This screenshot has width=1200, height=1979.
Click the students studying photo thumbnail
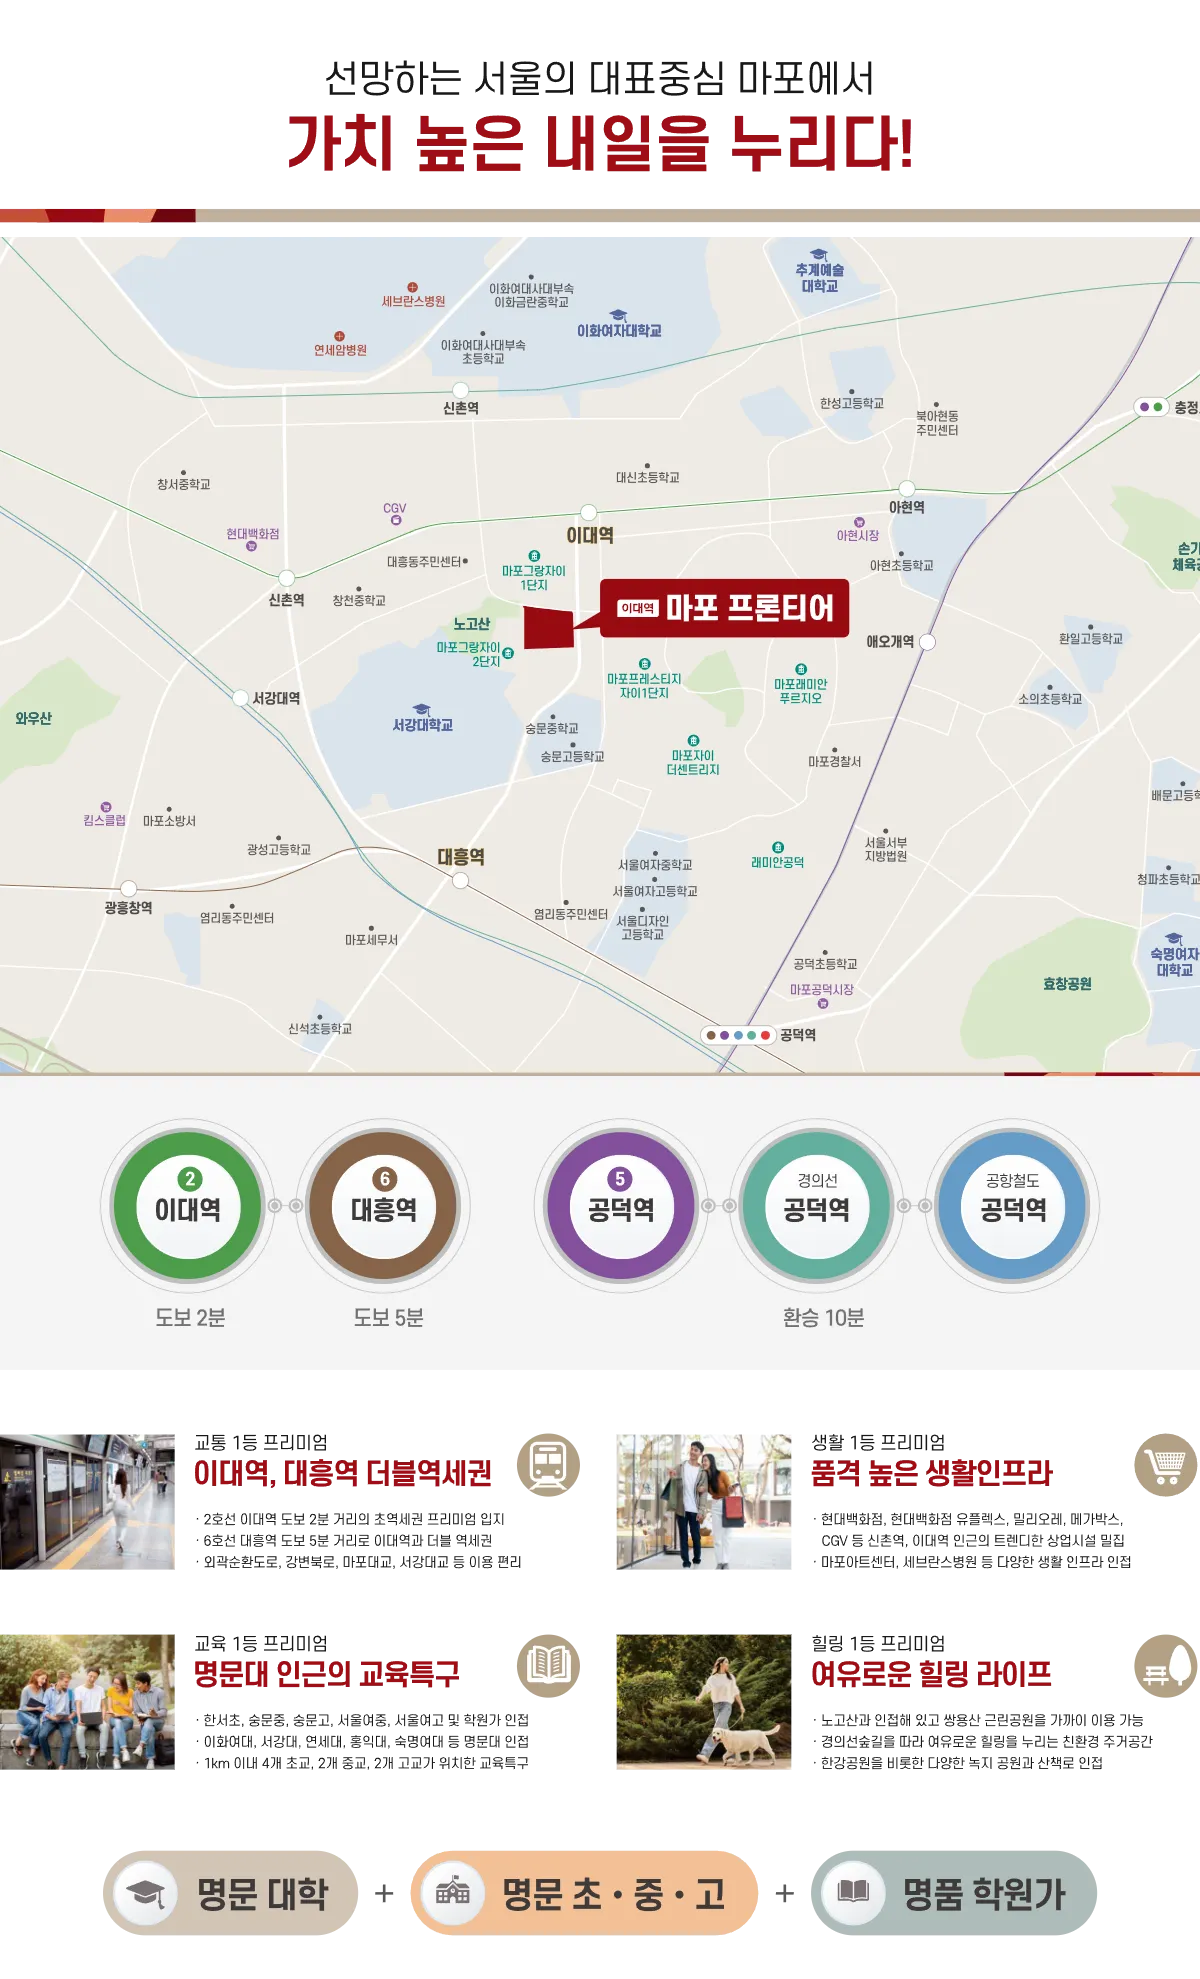pos(87,1702)
